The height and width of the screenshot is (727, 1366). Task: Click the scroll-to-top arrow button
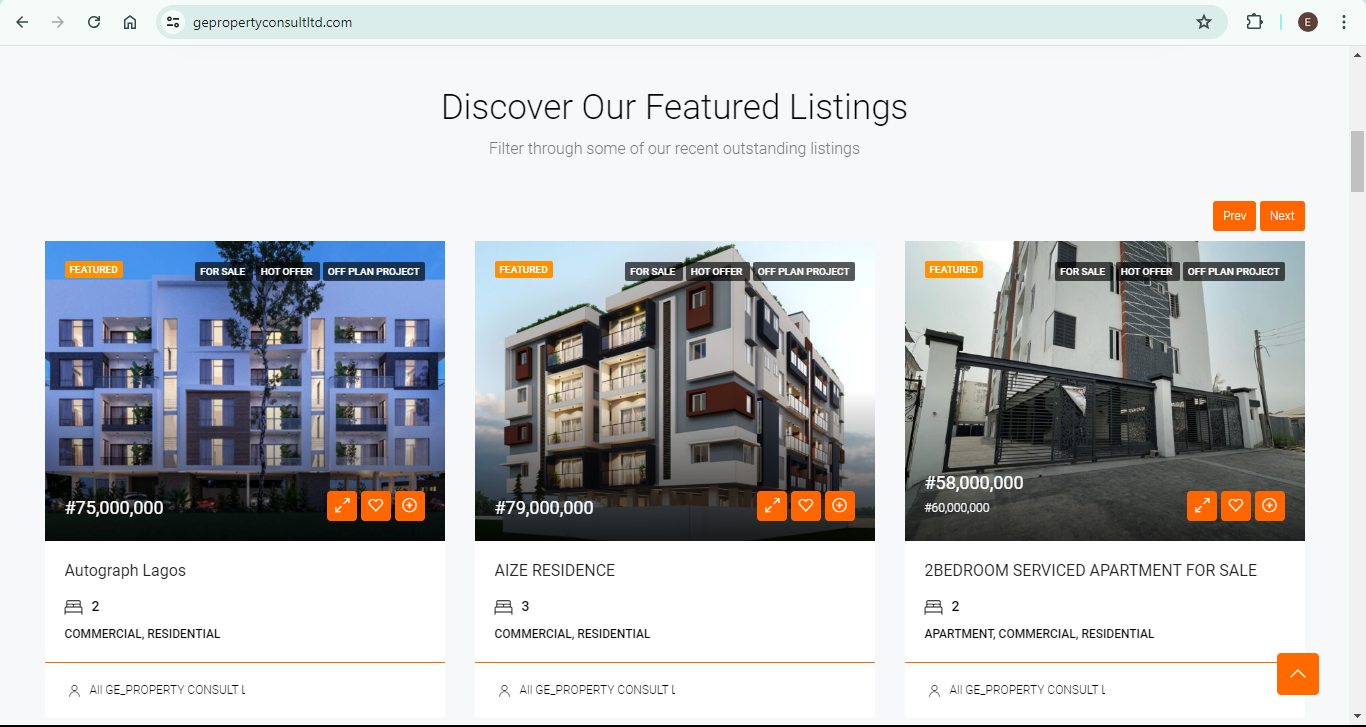[x=1297, y=674]
